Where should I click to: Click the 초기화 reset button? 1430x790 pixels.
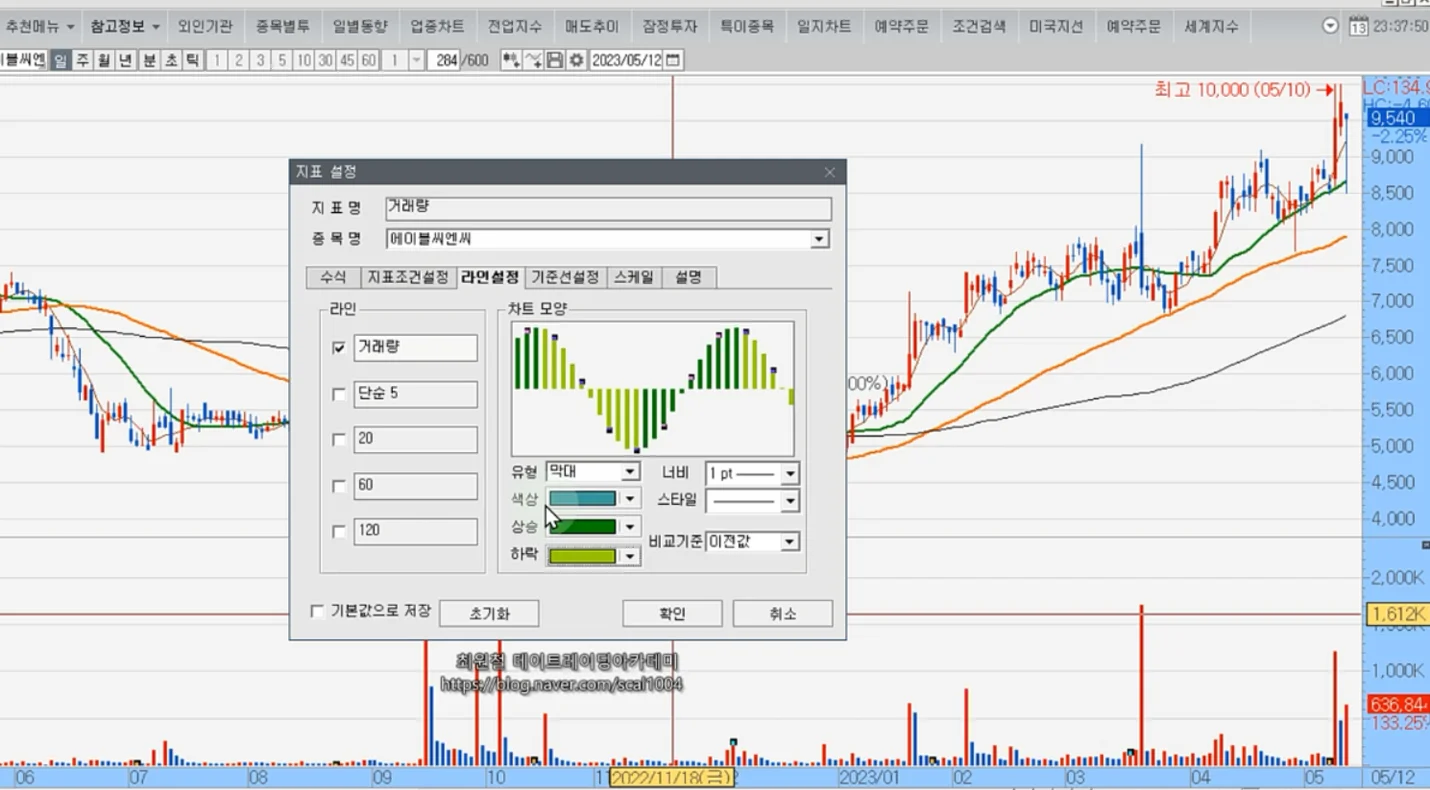click(x=489, y=613)
